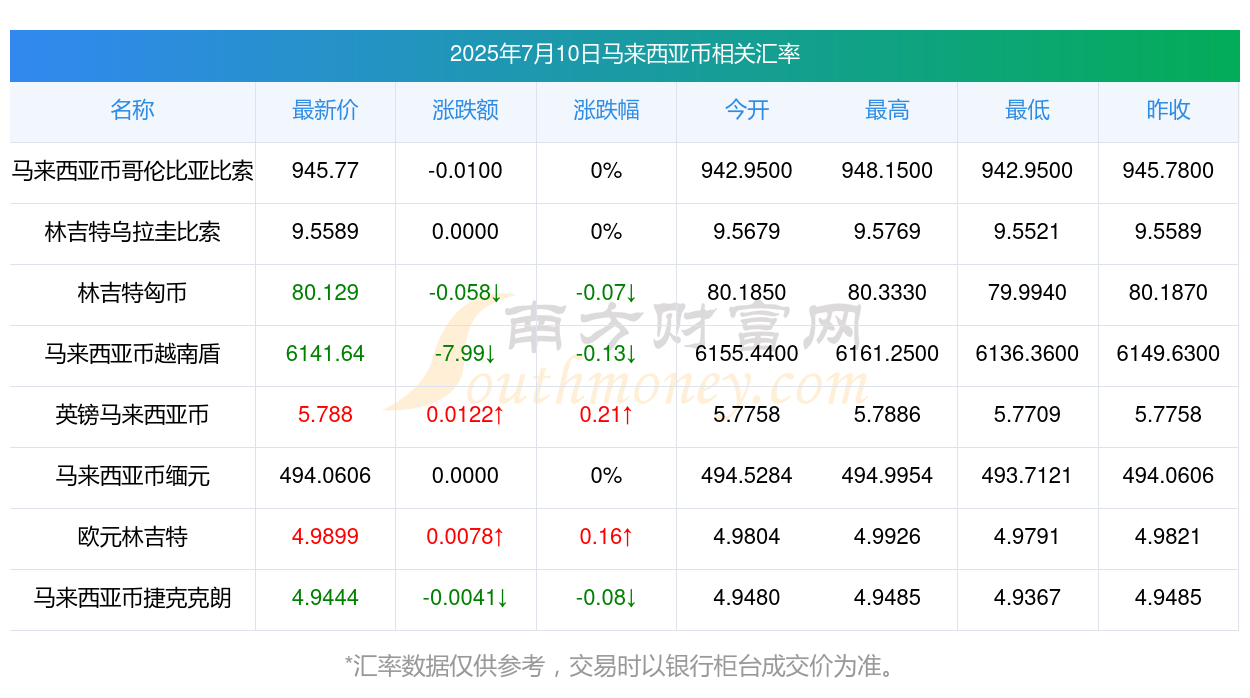
Task: Click change percent -0.07↓
Action: pos(606,293)
